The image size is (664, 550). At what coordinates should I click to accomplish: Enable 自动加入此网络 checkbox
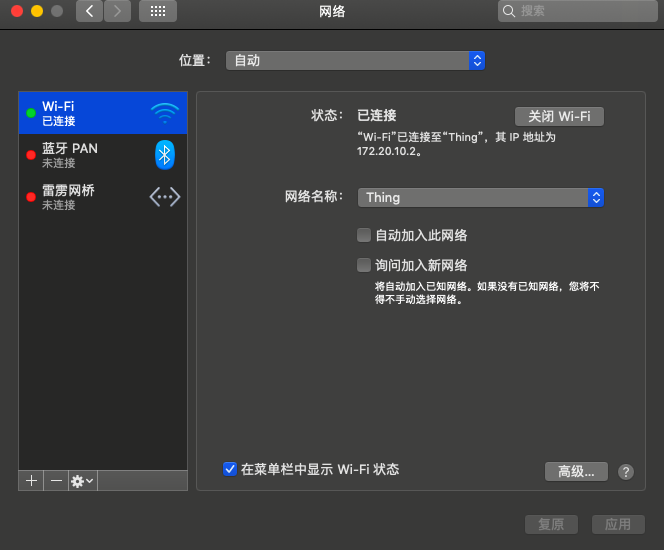click(364, 235)
